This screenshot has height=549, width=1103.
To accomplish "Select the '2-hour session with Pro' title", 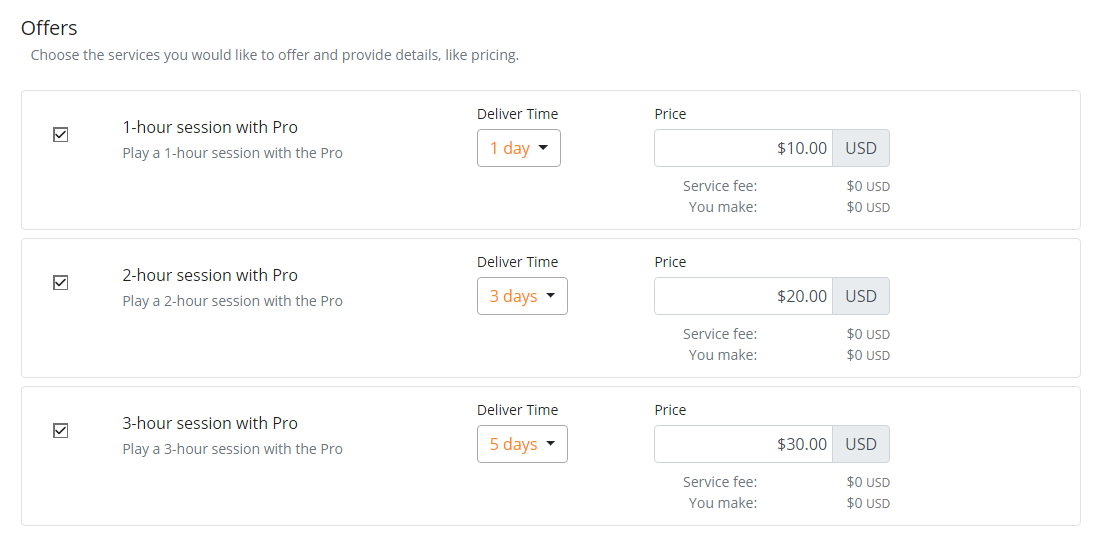I will pyautogui.click(x=210, y=275).
